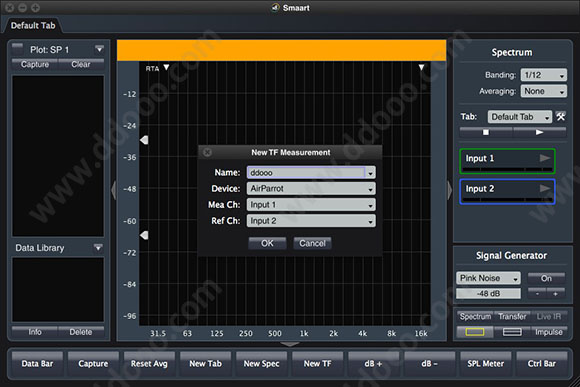Screen dimensions: 580x387
Task: Click Delete button under Data Library
Action: point(81,332)
